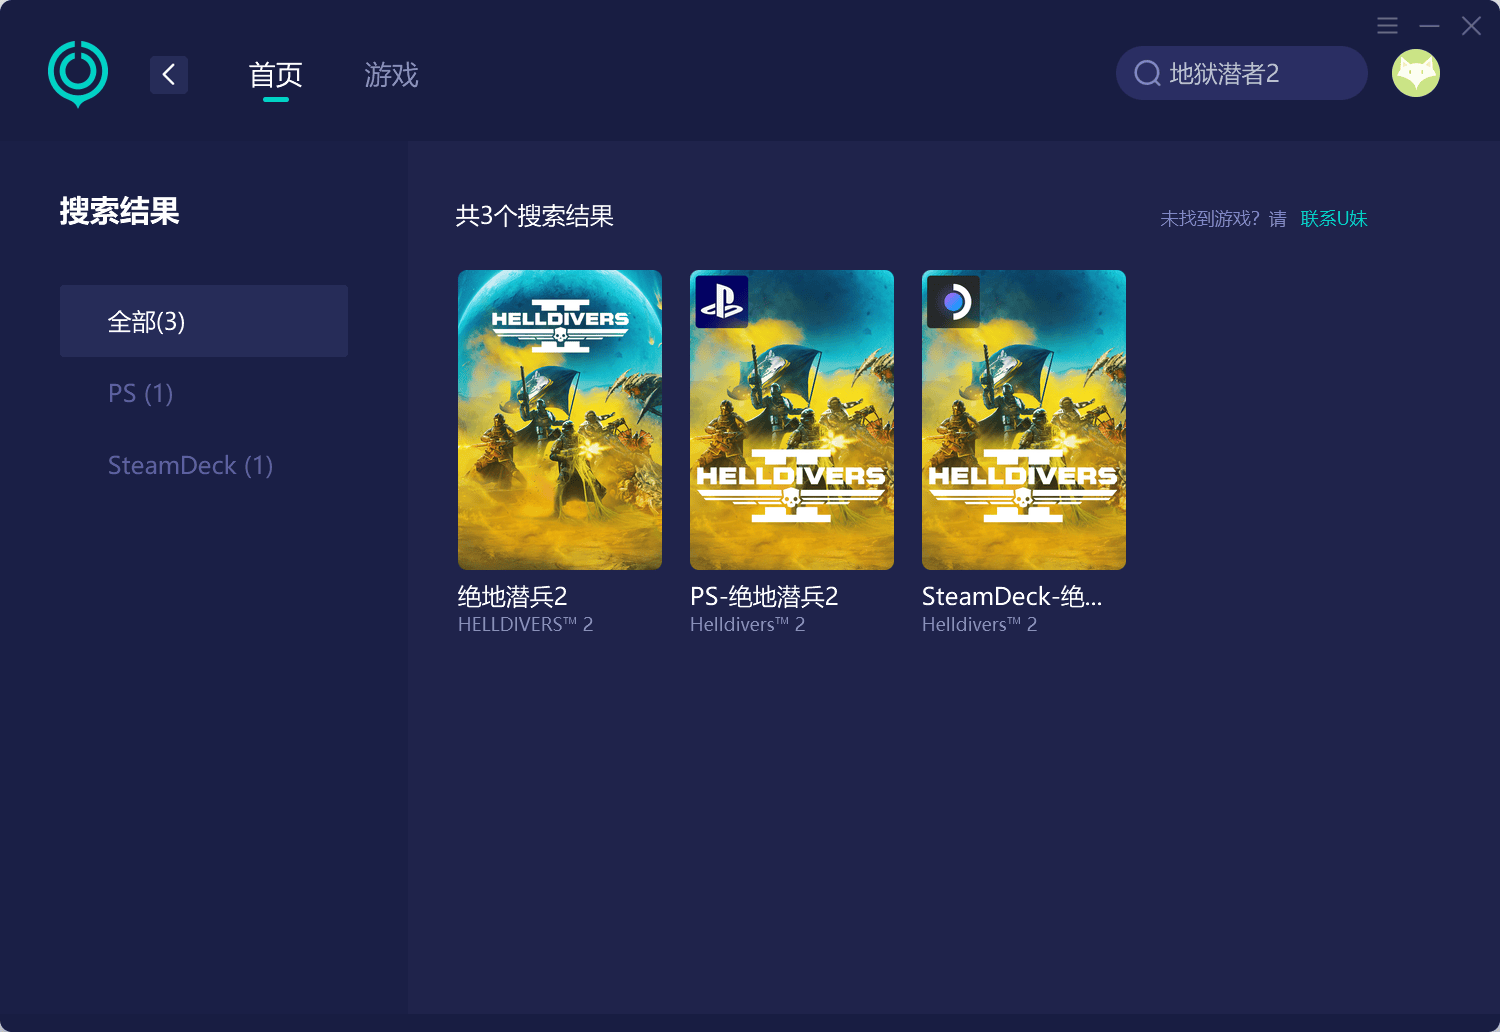This screenshot has width=1500, height=1032.
Task: Click the 未找到游戏? 请 text
Action: pos(1223,219)
